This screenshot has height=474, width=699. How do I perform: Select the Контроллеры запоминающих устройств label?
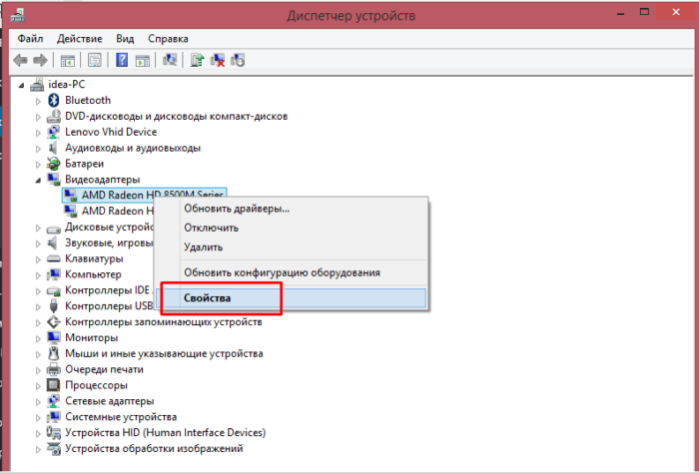coord(164,322)
